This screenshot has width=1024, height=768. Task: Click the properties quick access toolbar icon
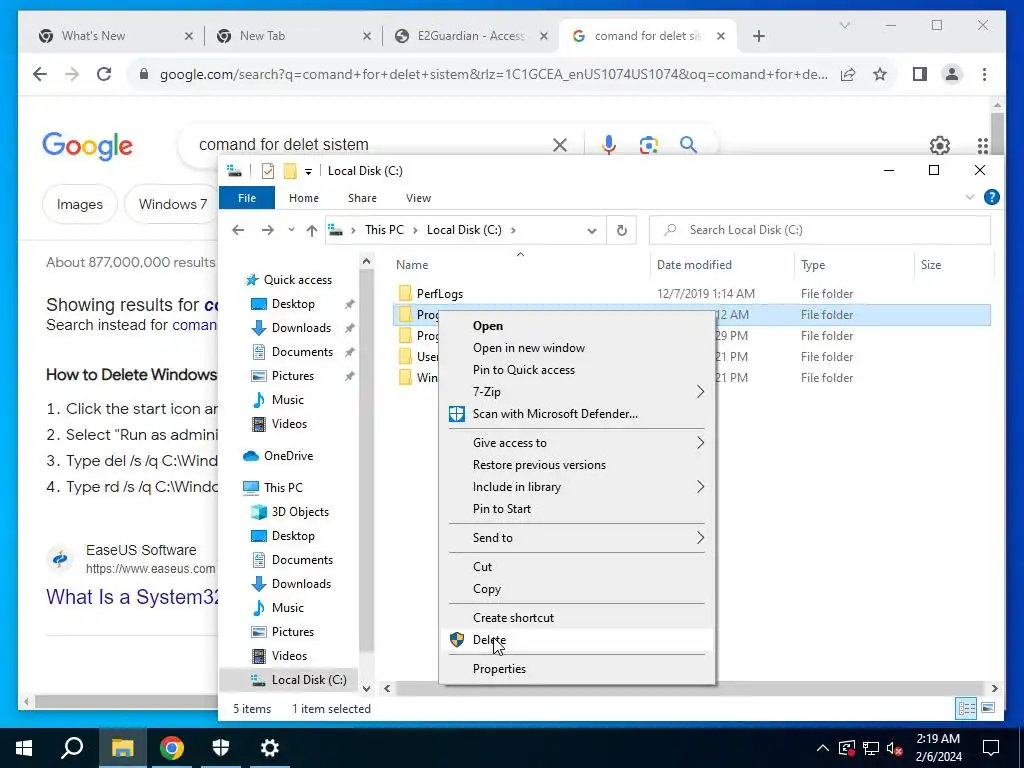(x=268, y=171)
